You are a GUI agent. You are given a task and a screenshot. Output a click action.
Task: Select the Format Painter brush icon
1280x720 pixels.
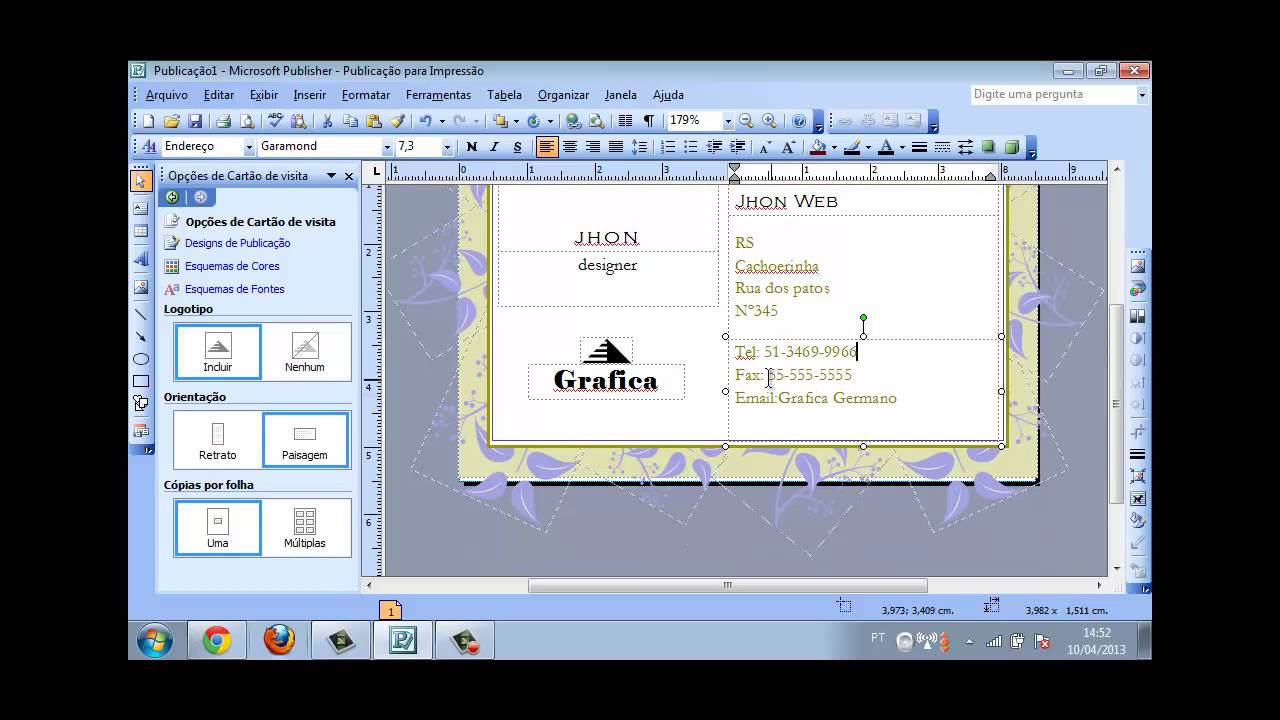coord(397,121)
